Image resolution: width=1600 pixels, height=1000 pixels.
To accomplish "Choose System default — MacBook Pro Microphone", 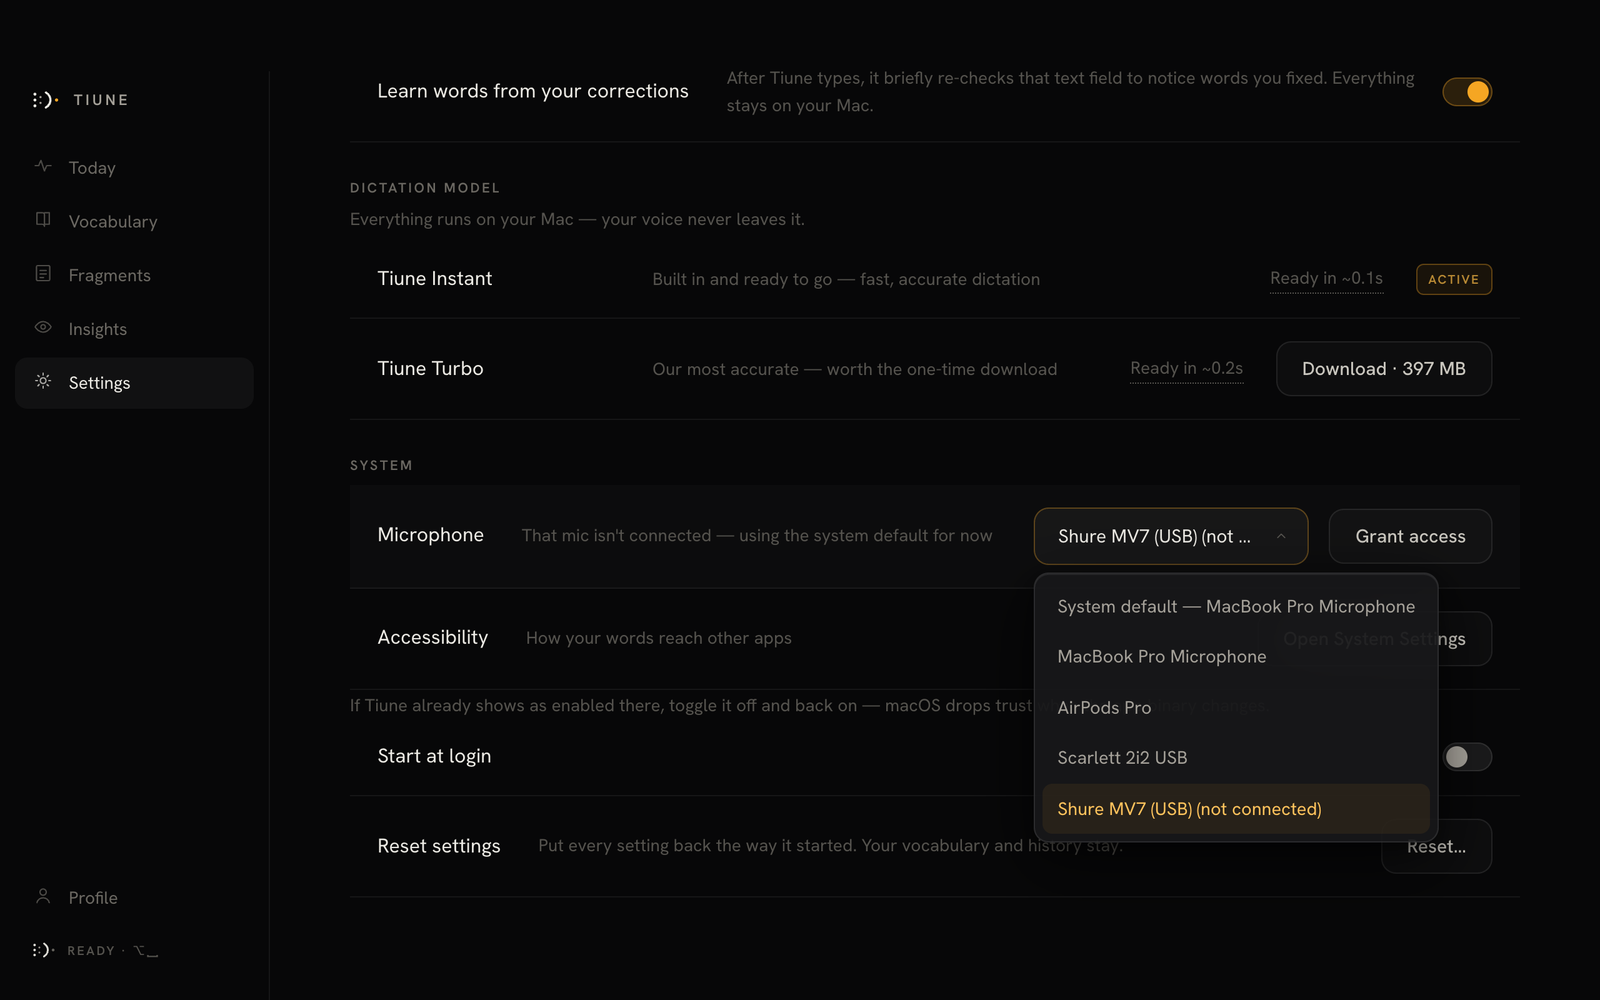I will (1236, 606).
